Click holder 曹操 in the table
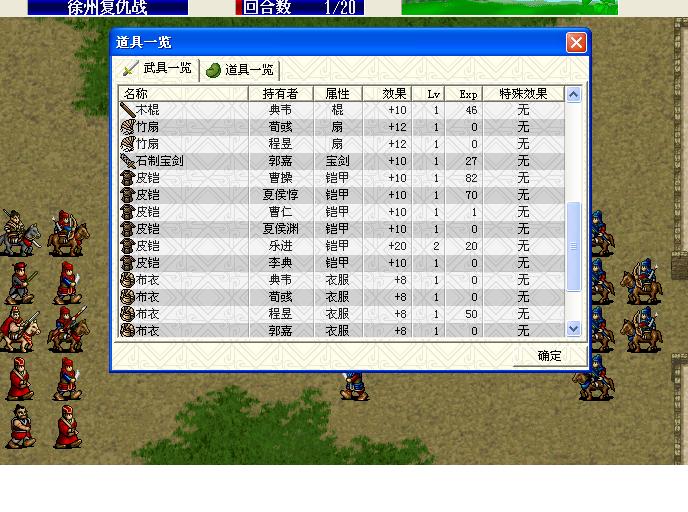Screen dimensions: 688x512 pos(280,178)
